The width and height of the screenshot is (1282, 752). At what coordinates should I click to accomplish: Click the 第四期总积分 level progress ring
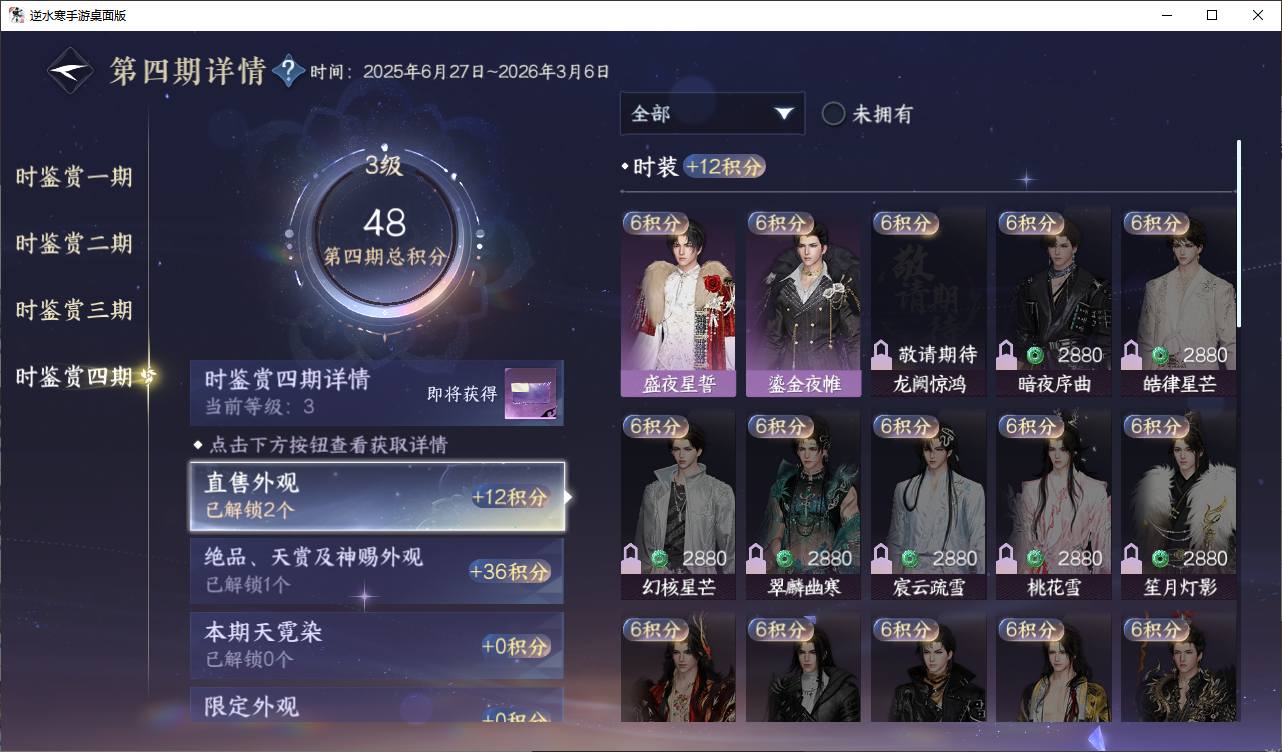coord(384,236)
